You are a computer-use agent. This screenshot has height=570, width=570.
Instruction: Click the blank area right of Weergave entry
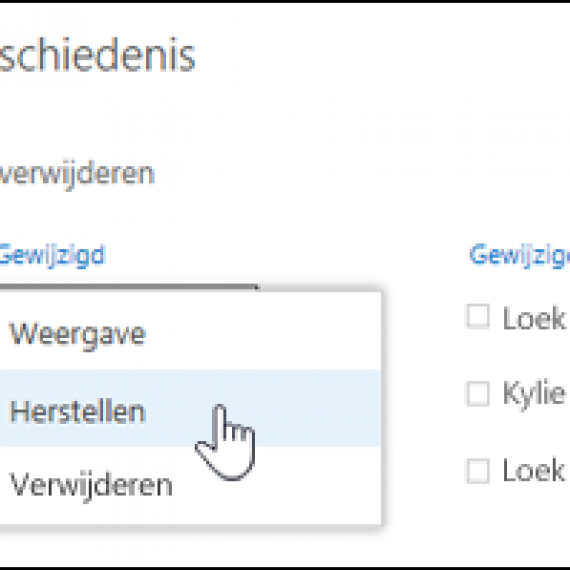pyautogui.click(x=264, y=334)
